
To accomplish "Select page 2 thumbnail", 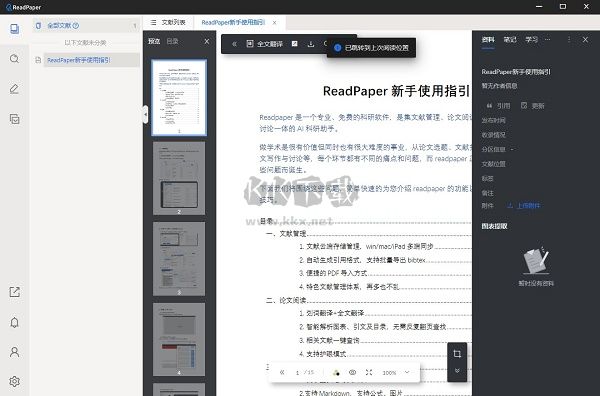I will point(179,178).
